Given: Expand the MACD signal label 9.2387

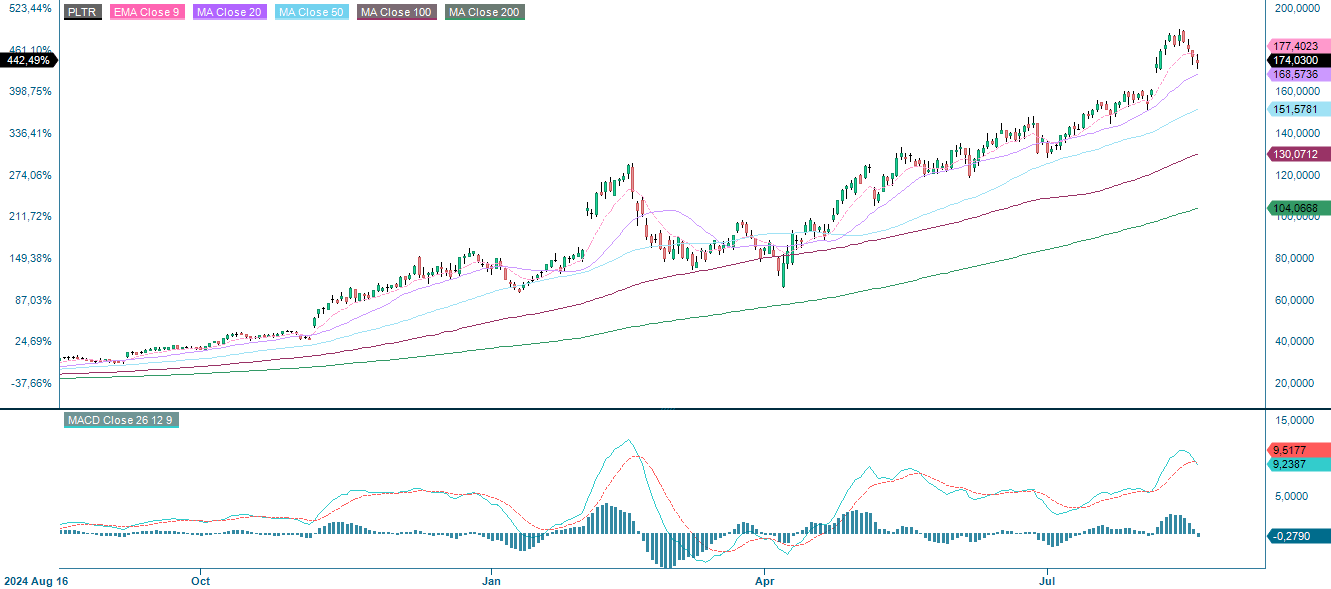Looking at the screenshot, I should point(1294,464).
